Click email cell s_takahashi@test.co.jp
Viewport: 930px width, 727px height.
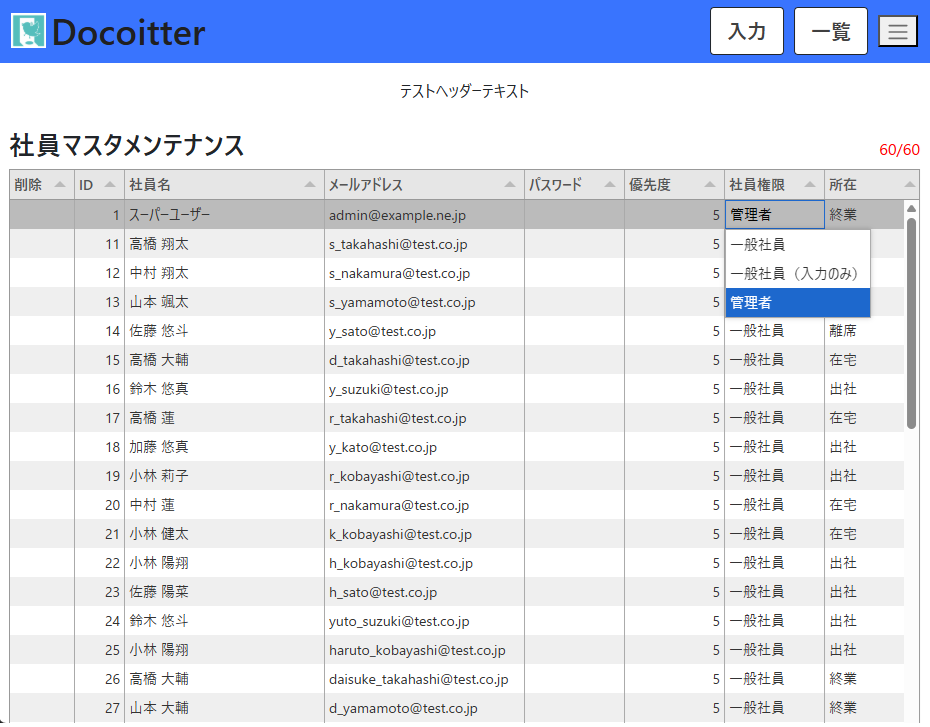pos(398,244)
